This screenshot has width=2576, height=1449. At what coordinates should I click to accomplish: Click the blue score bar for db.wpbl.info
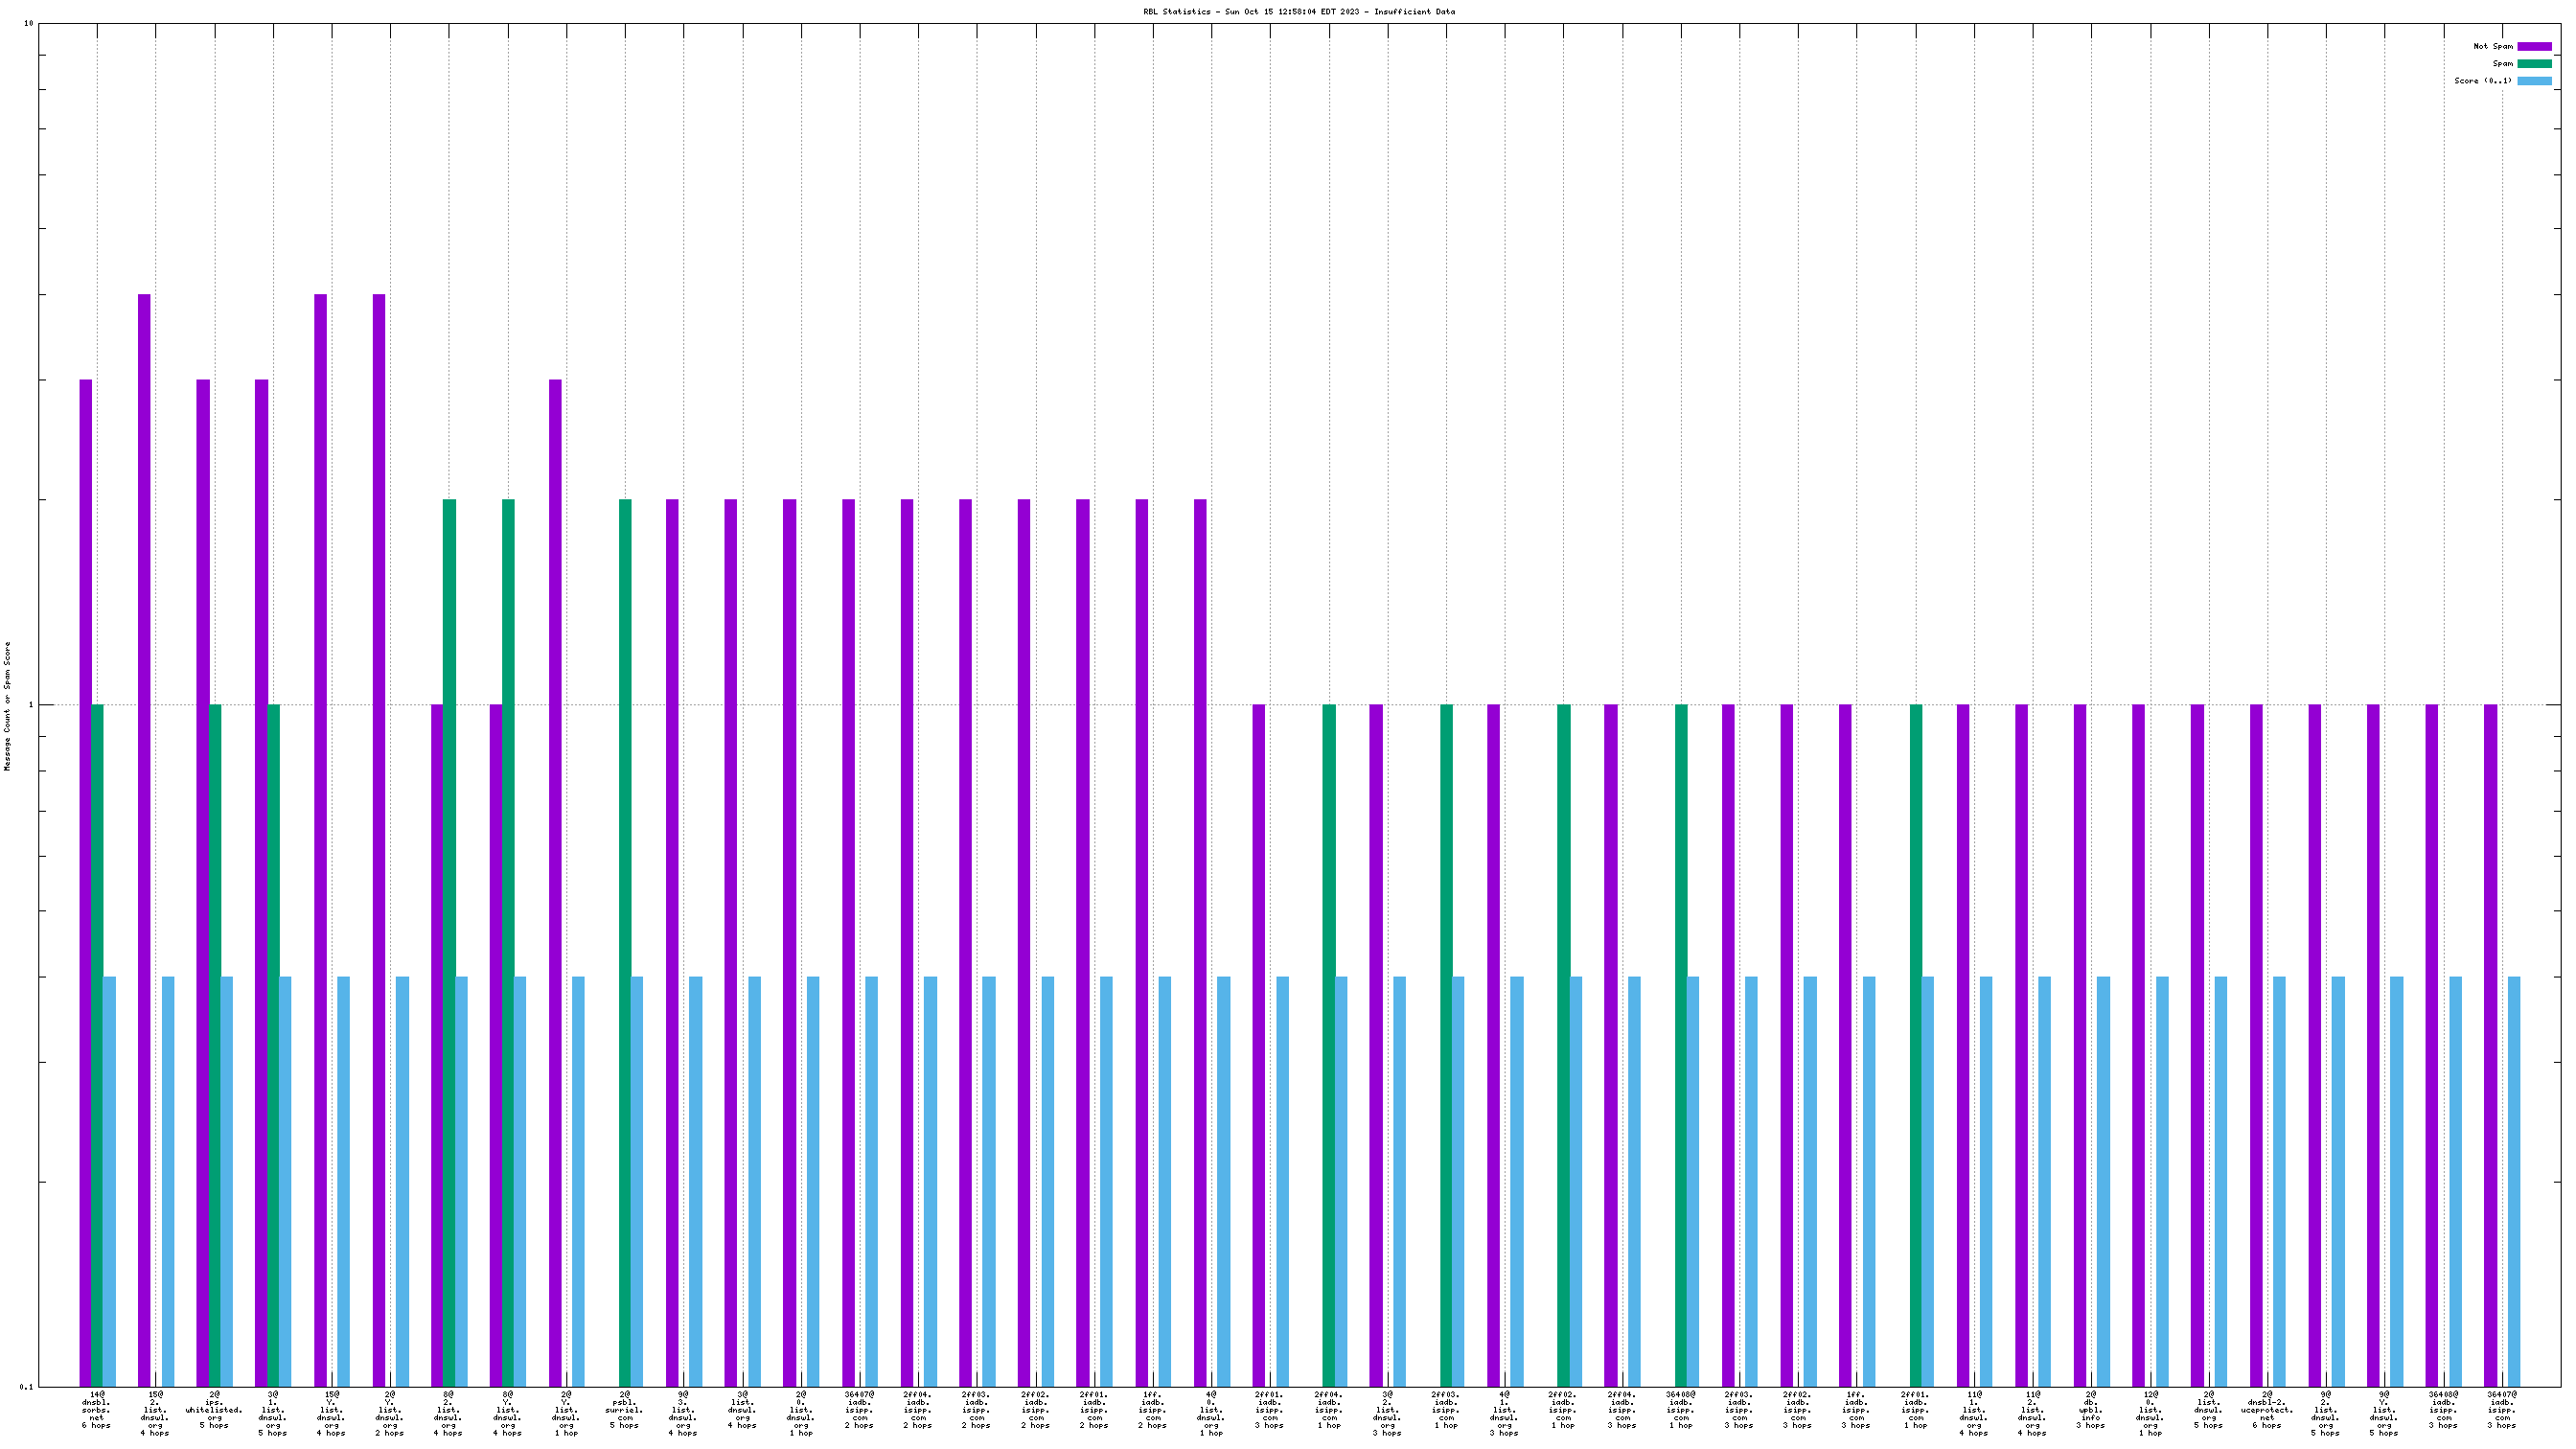click(x=2103, y=1180)
